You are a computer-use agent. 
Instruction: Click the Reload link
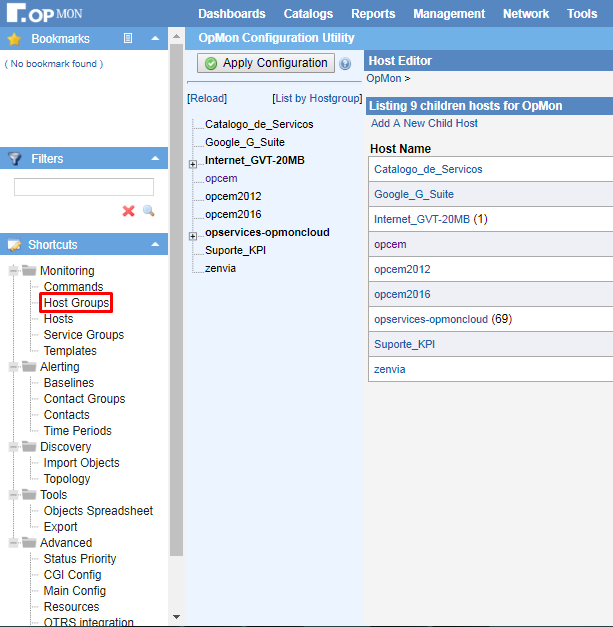click(x=207, y=98)
